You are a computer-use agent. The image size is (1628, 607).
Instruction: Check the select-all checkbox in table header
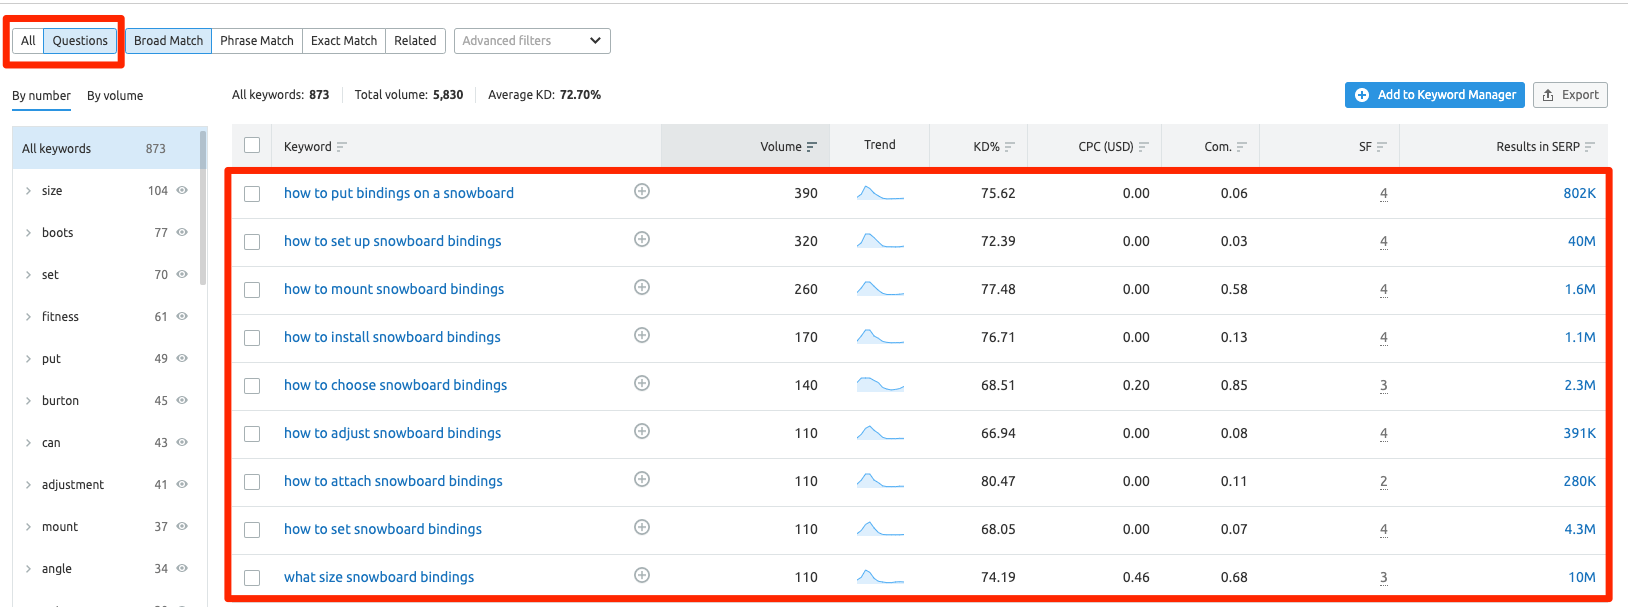click(x=252, y=145)
